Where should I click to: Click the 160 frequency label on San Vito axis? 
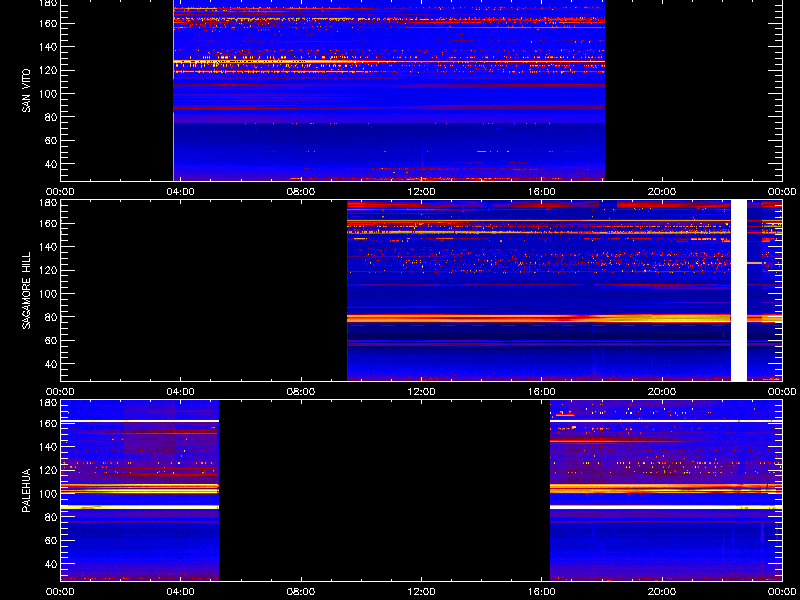pyautogui.click(x=48, y=23)
